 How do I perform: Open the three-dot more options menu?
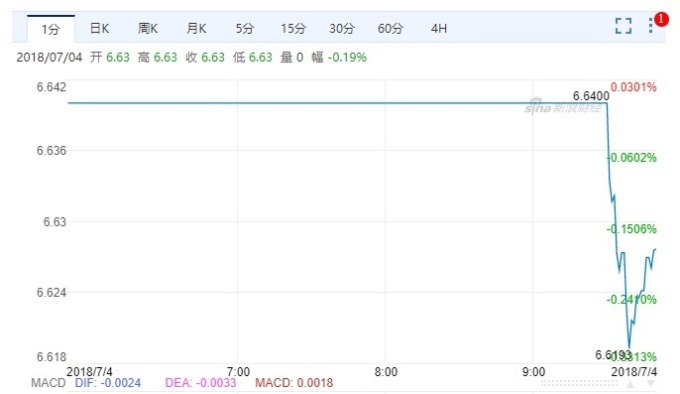click(x=651, y=25)
